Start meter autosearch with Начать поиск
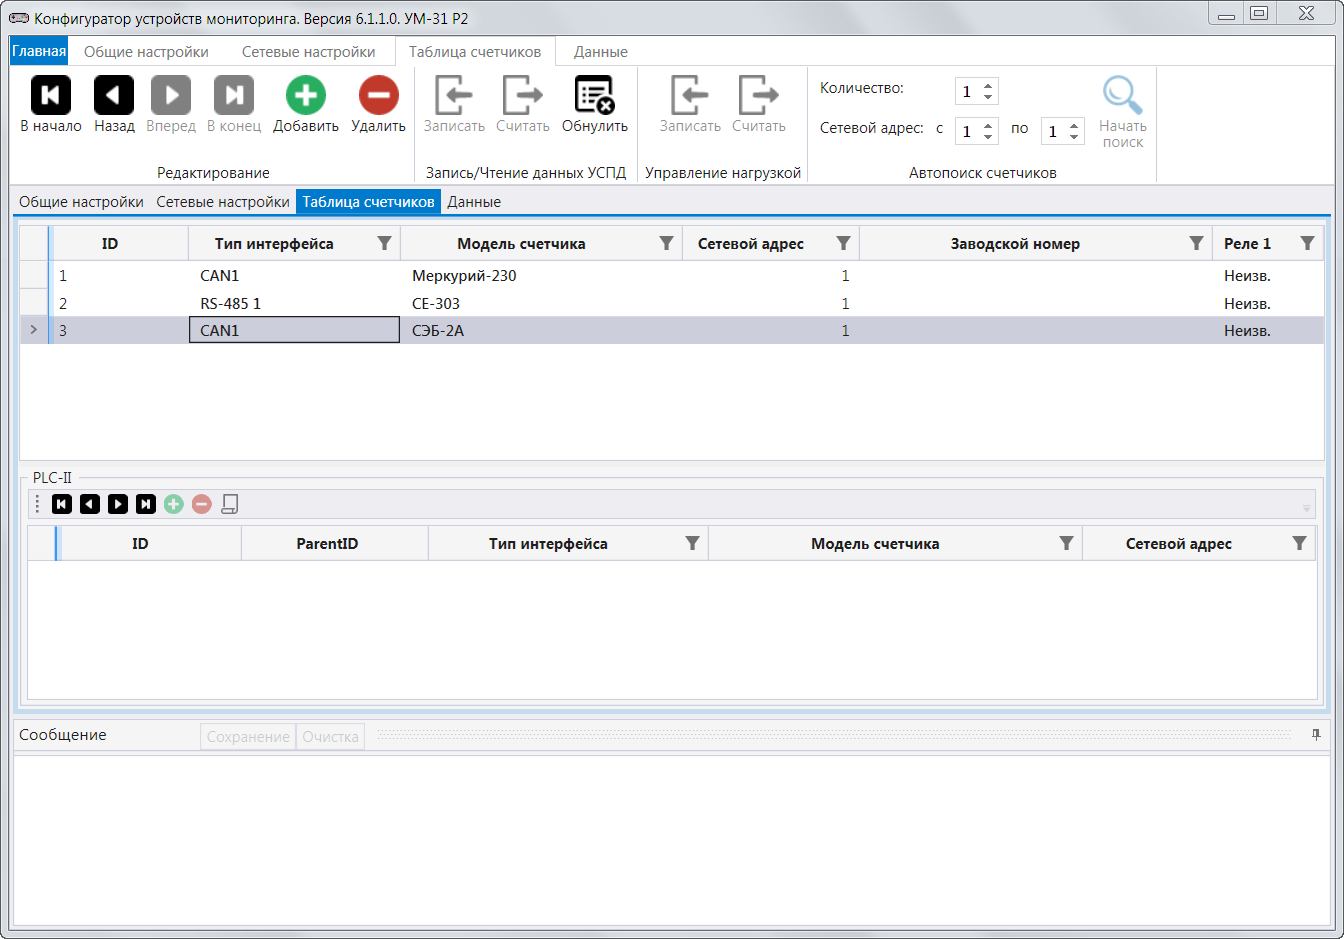 click(1123, 112)
